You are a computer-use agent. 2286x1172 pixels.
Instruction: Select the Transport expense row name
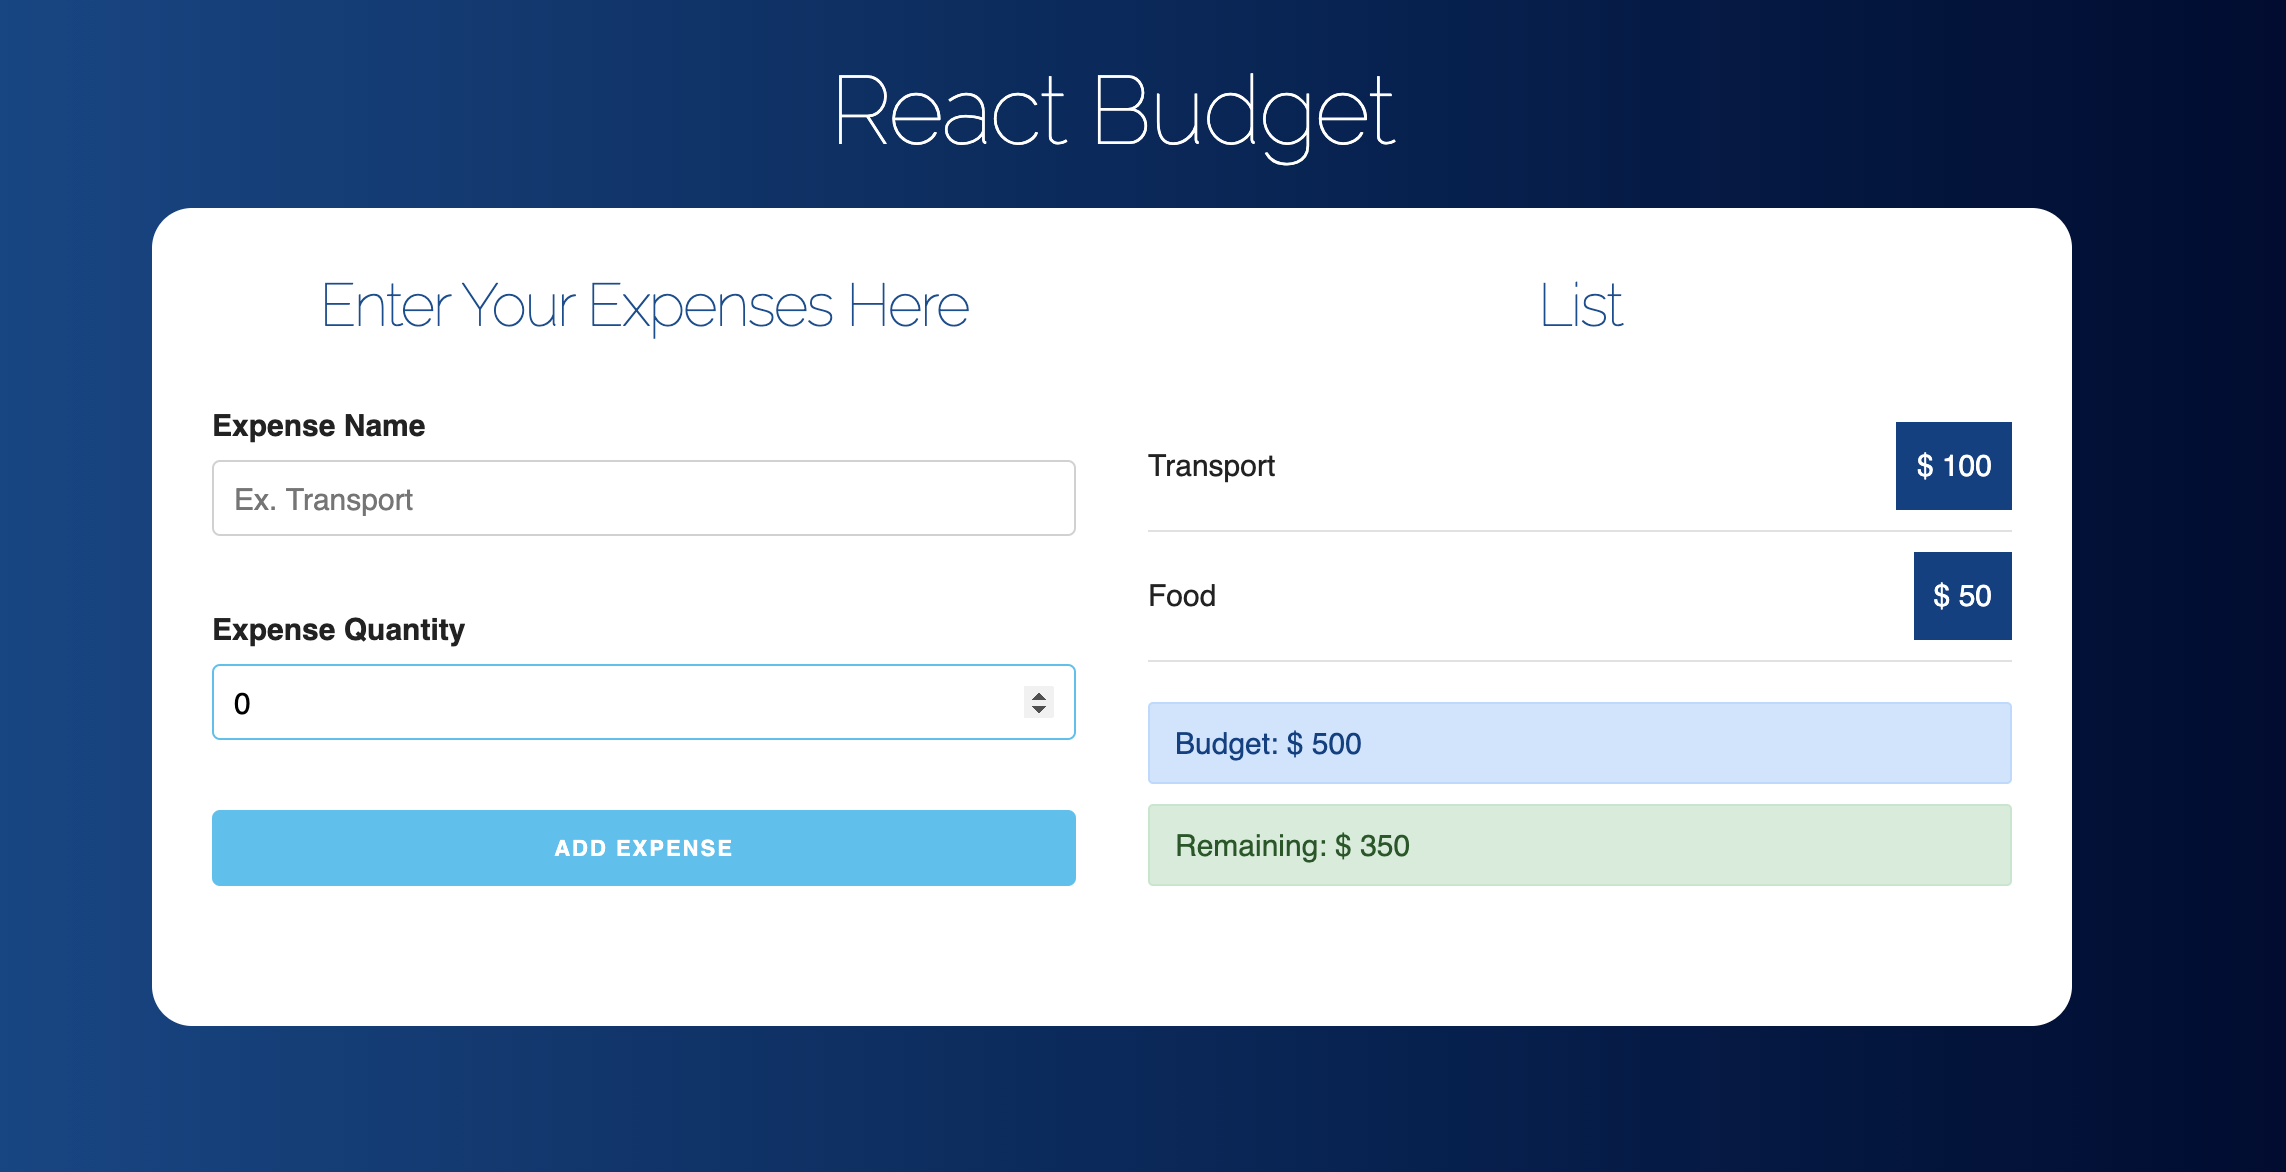point(1211,466)
